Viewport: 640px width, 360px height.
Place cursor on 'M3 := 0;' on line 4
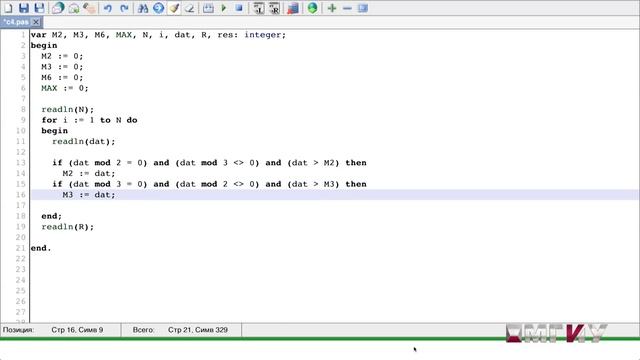(62, 67)
